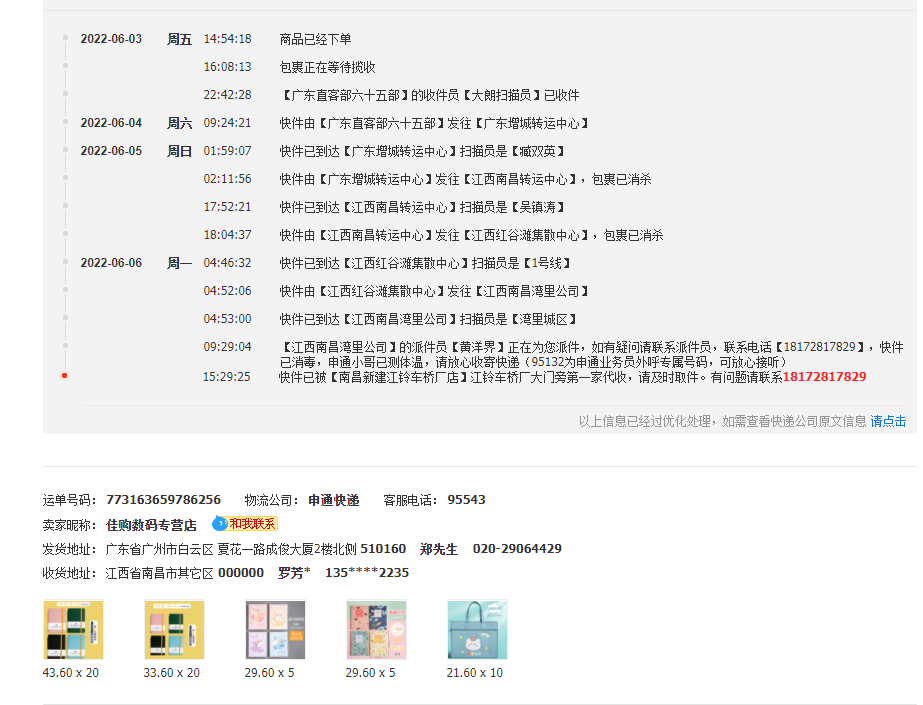923x705 pixels.
Task: Click the red phone number 18172817829
Action: coord(824,377)
